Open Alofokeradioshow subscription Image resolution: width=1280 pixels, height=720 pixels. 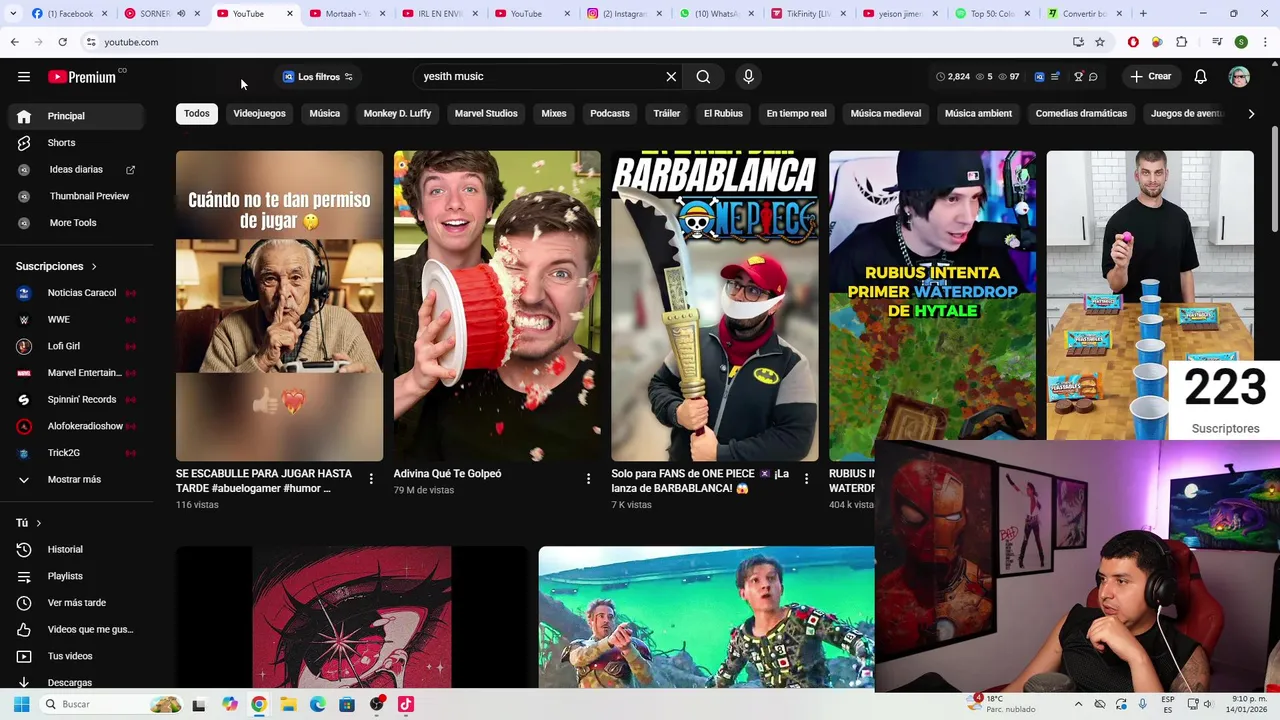pyautogui.click(x=77, y=426)
